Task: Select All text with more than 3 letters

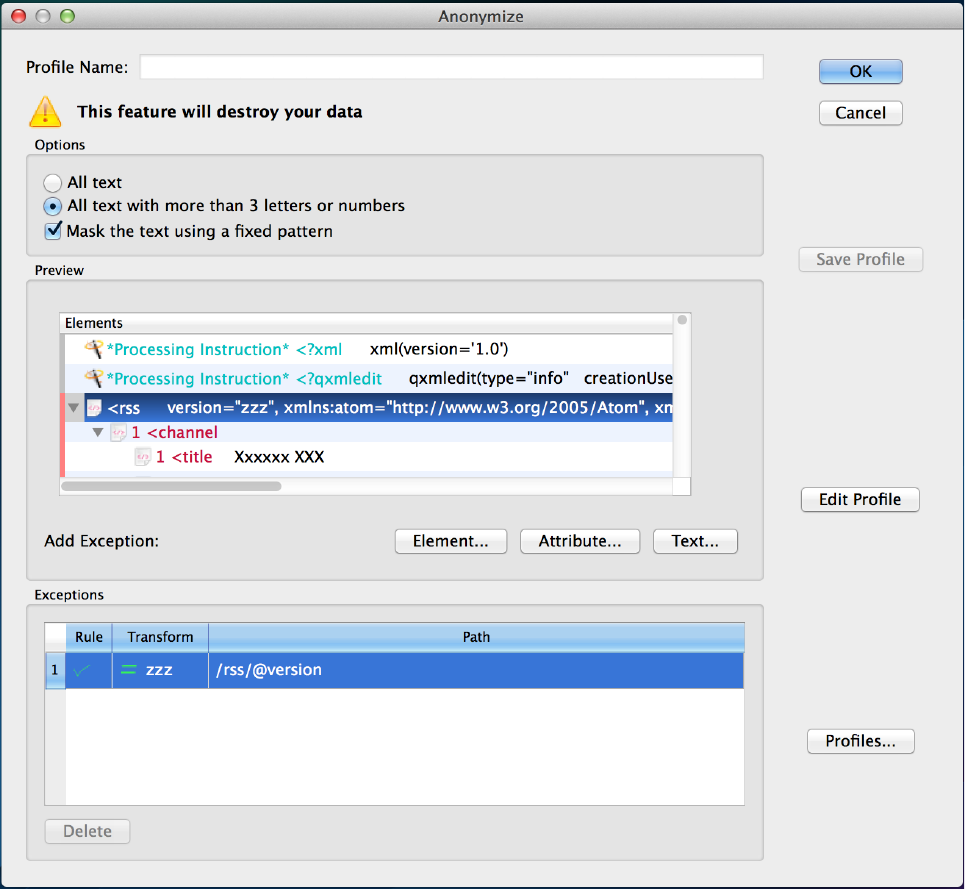Action: 53,206
